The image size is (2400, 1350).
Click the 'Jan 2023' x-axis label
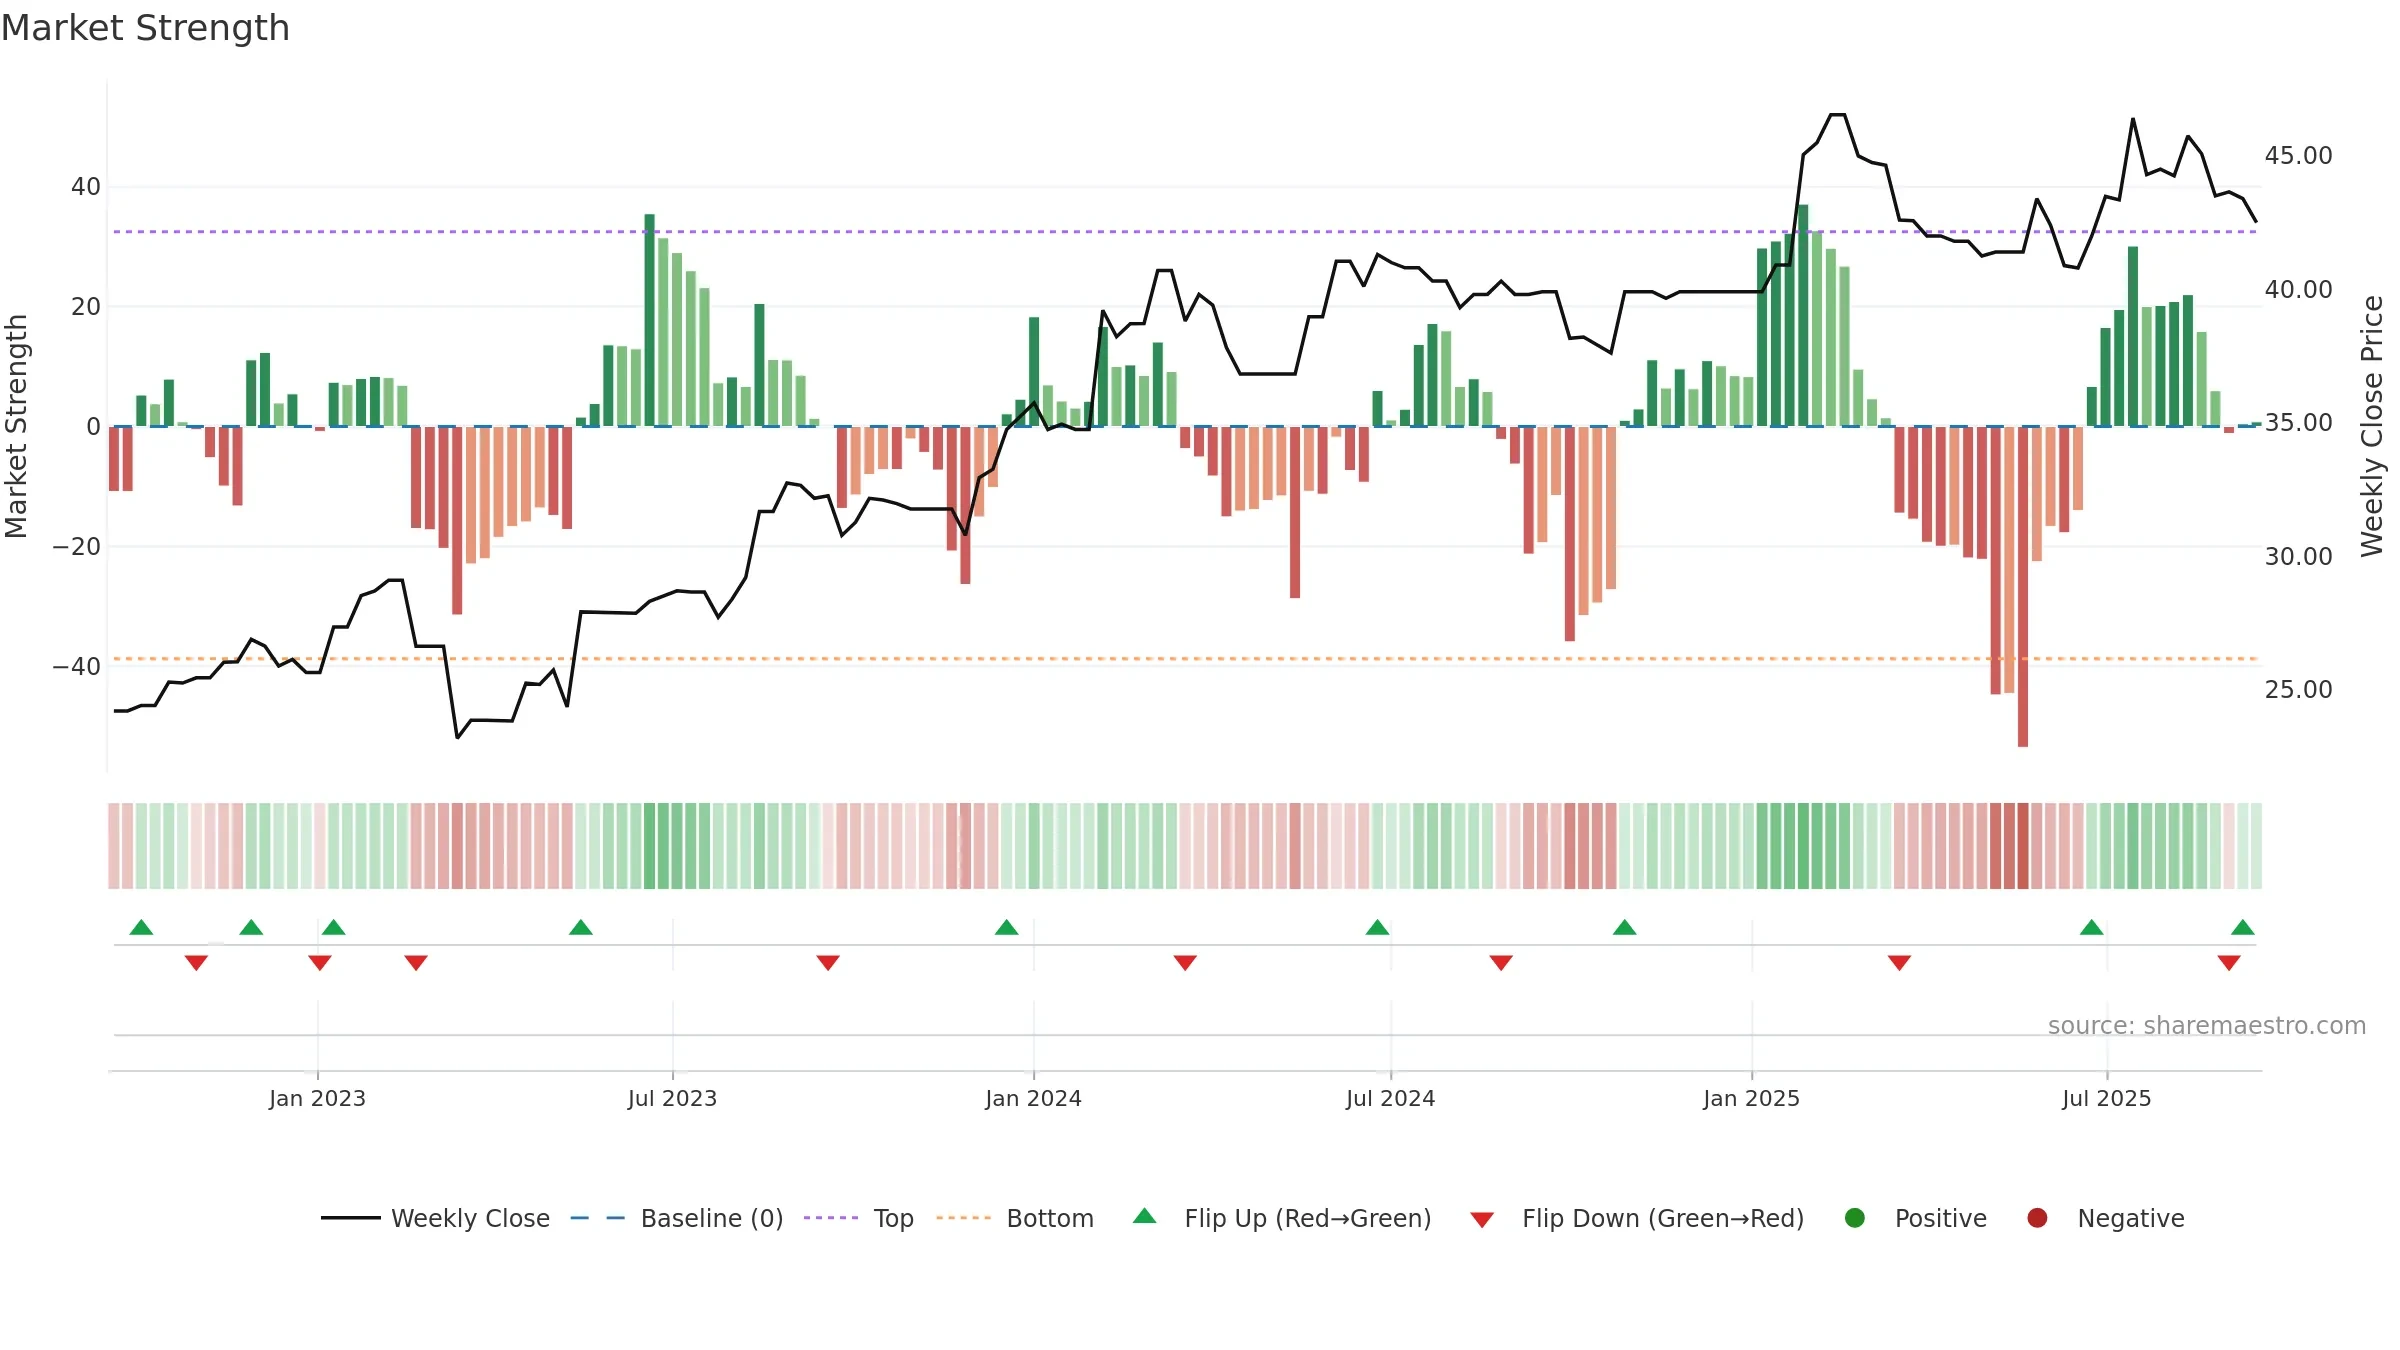pyautogui.click(x=317, y=1098)
